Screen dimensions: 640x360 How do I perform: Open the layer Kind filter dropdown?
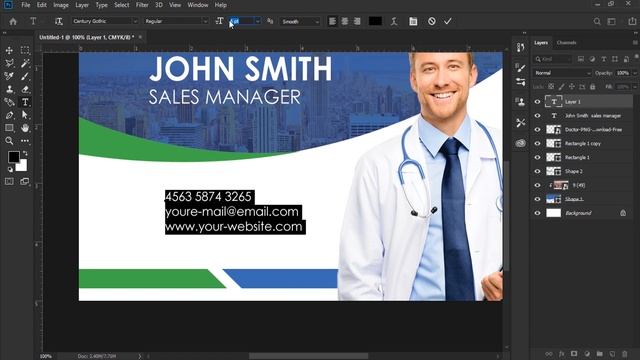tap(553, 59)
